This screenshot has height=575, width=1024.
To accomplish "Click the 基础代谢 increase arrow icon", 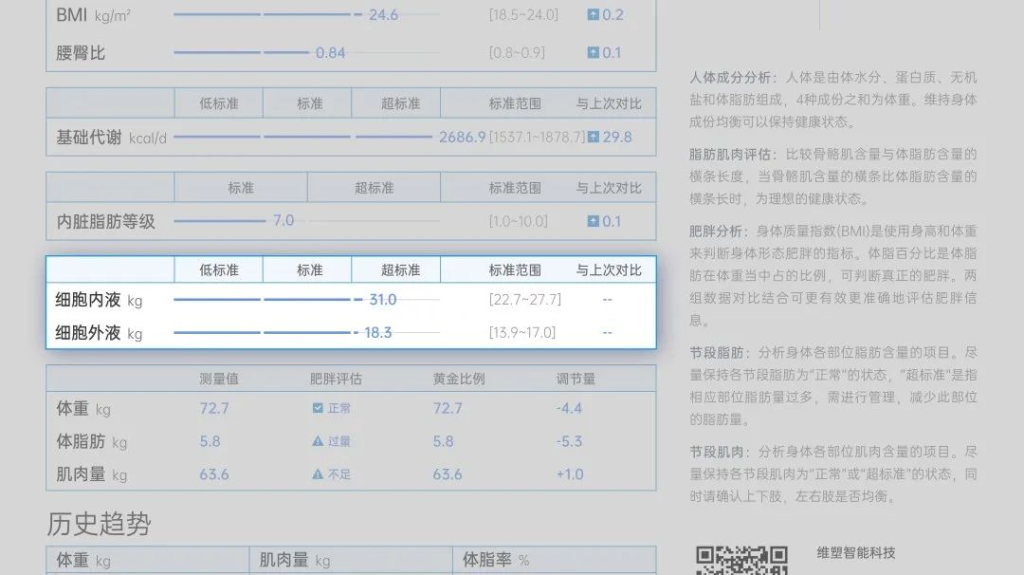I will point(593,137).
